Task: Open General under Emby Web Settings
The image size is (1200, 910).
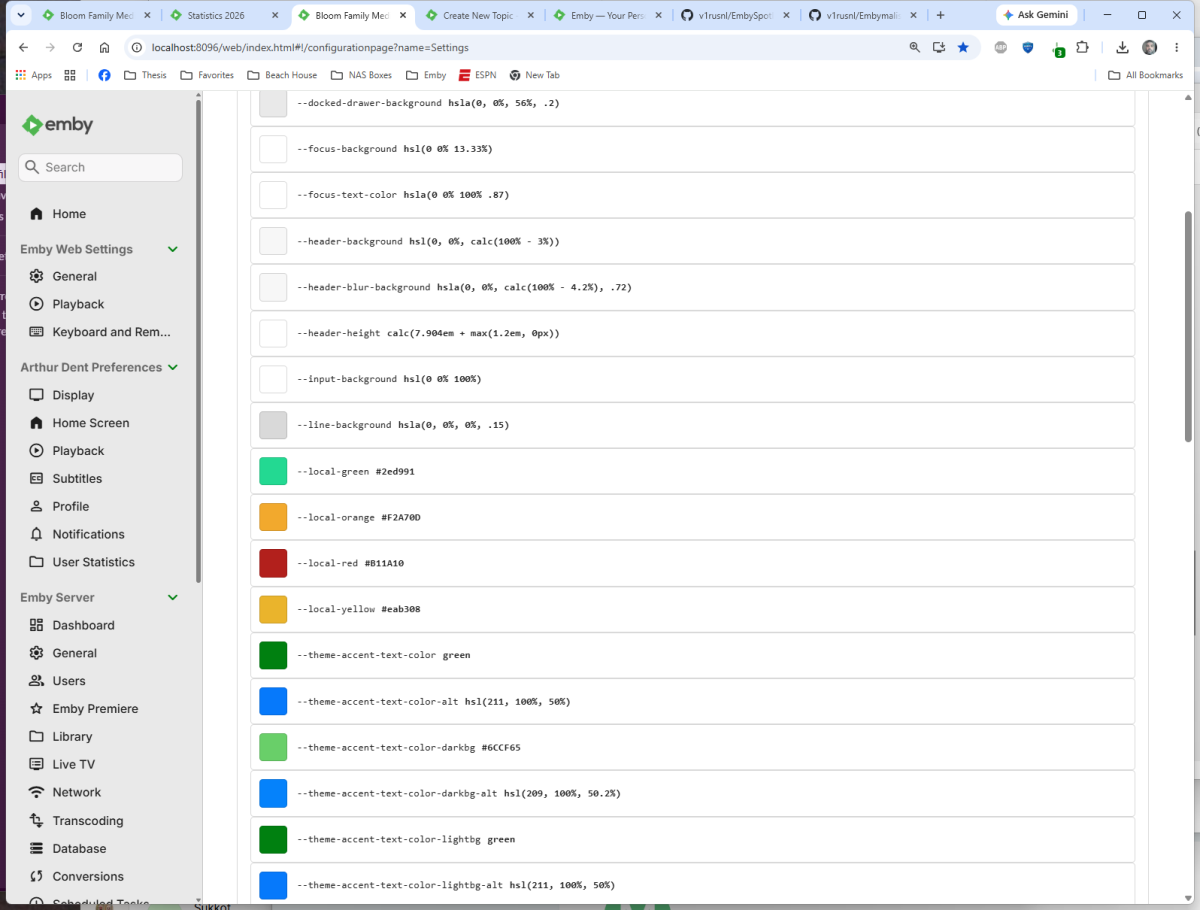Action: click(x=74, y=276)
